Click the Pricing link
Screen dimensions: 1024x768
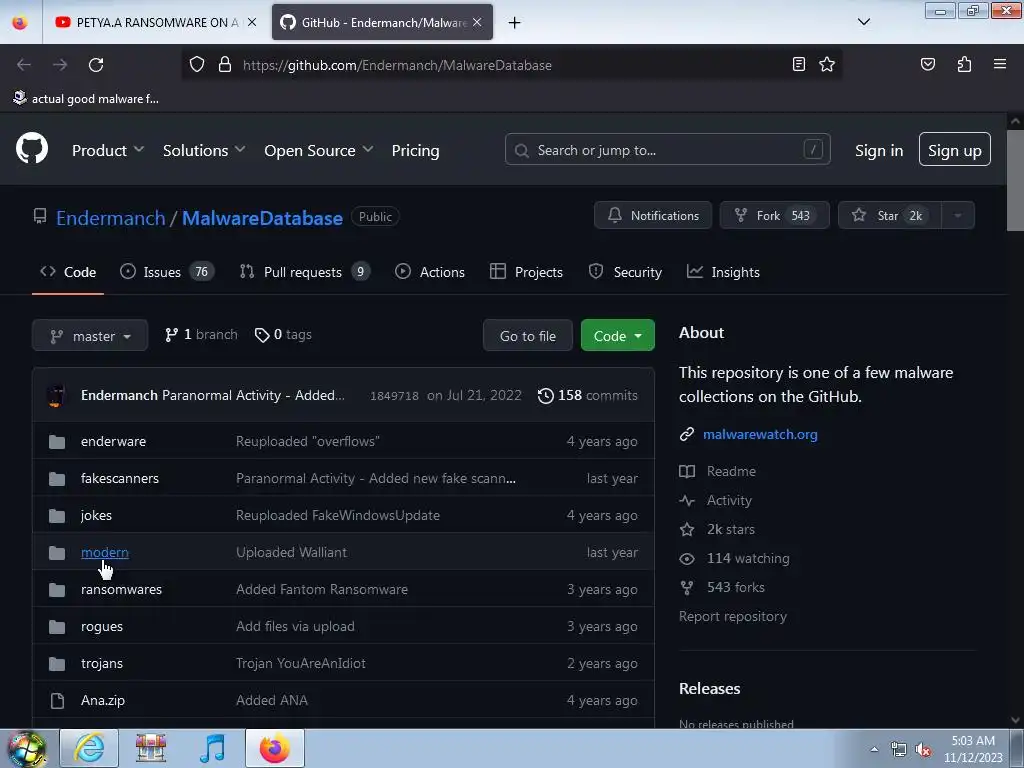(x=415, y=150)
